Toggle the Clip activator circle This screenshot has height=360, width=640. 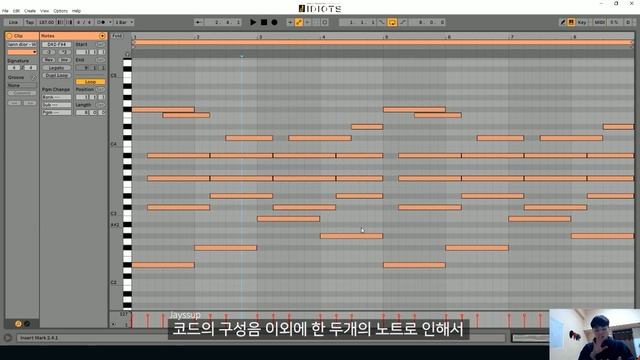pyautogui.click(x=9, y=36)
